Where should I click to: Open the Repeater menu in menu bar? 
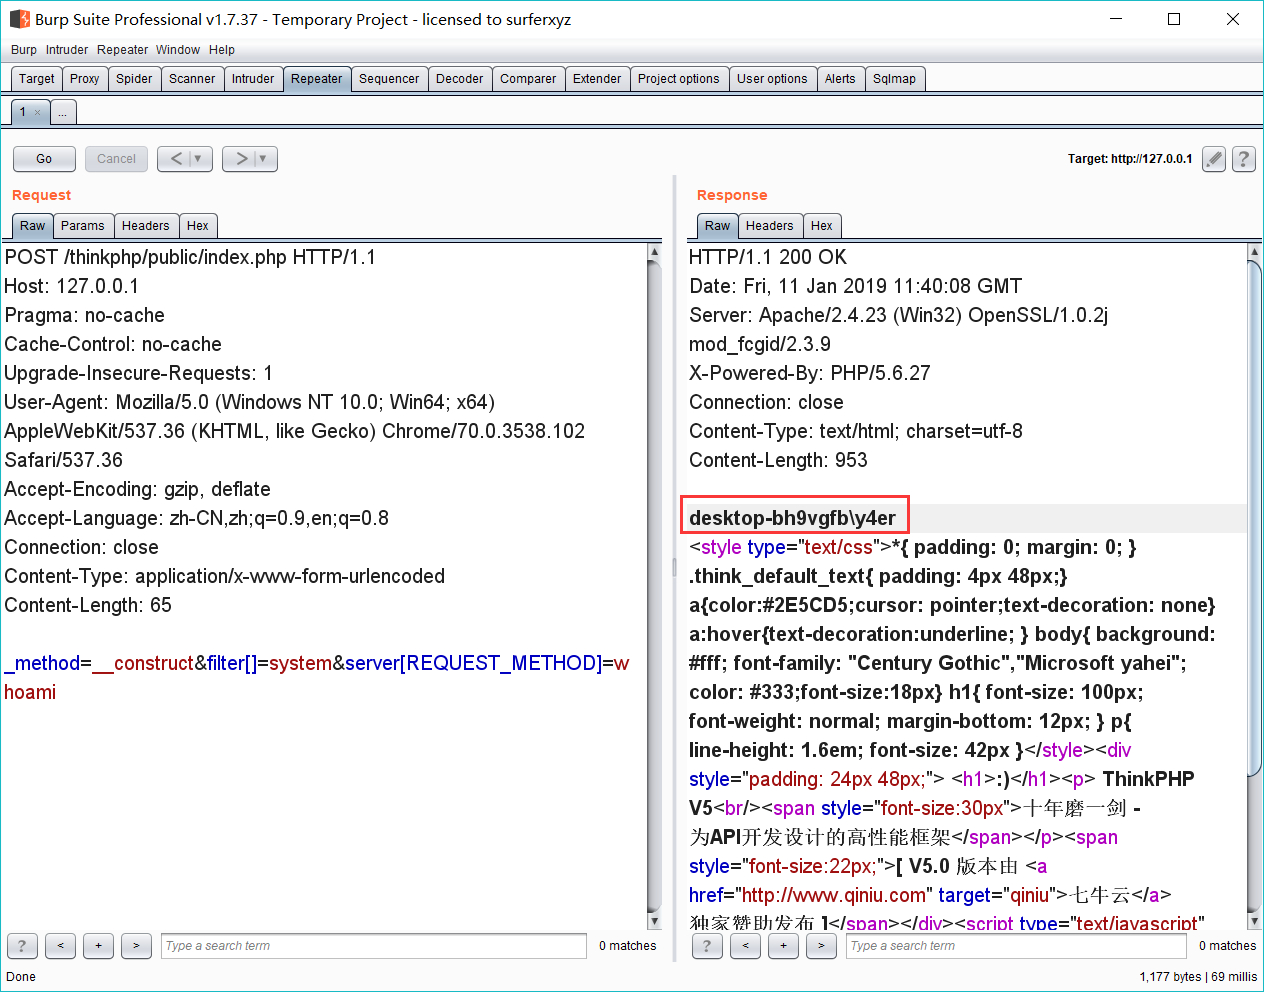click(x=123, y=50)
